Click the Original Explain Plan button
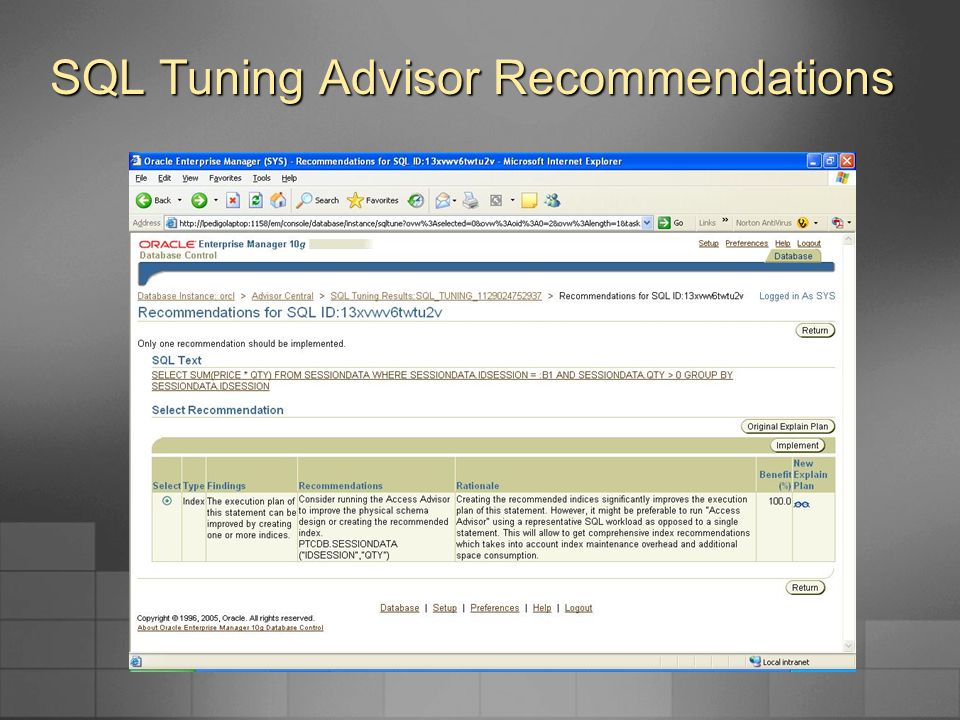The height and width of the screenshot is (720, 960). pos(787,427)
